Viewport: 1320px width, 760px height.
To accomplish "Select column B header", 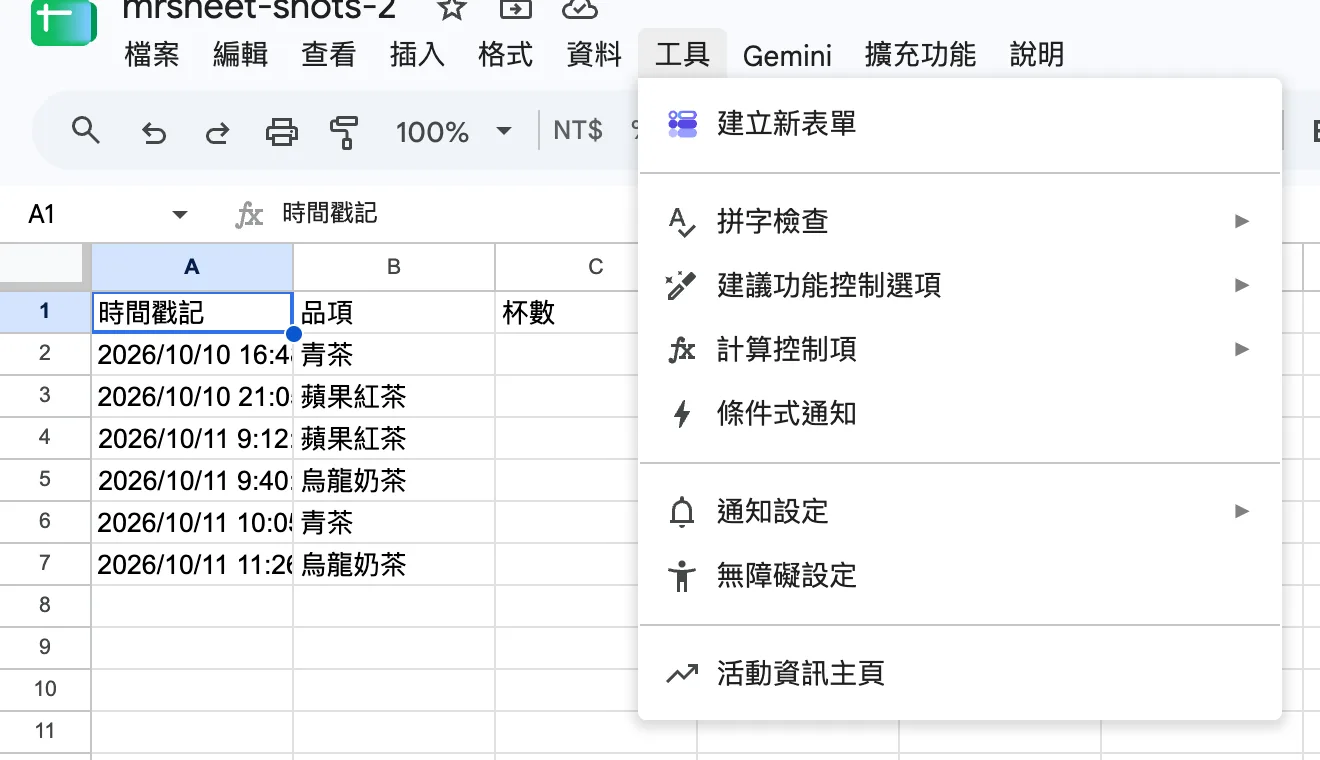I will [394, 267].
